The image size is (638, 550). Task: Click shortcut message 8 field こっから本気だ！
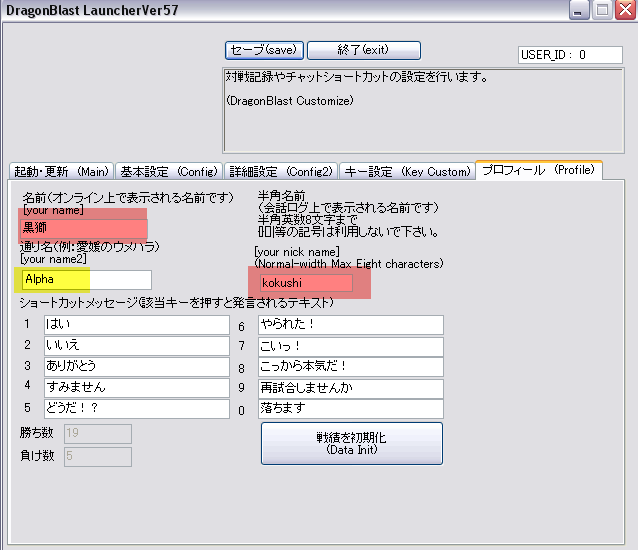(x=351, y=367)
